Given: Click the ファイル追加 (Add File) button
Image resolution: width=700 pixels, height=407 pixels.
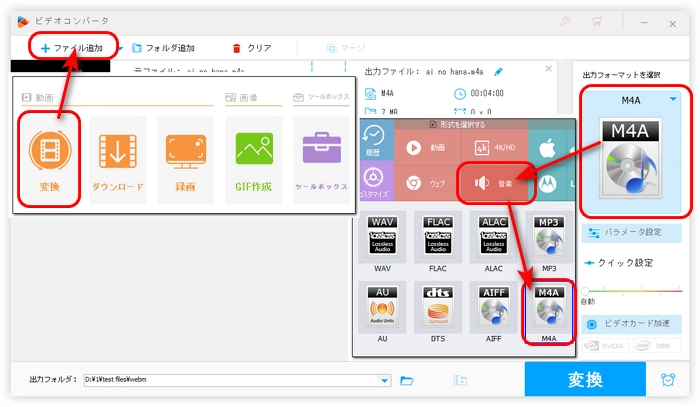Looking at the screenshot, I should click(71, 47).
